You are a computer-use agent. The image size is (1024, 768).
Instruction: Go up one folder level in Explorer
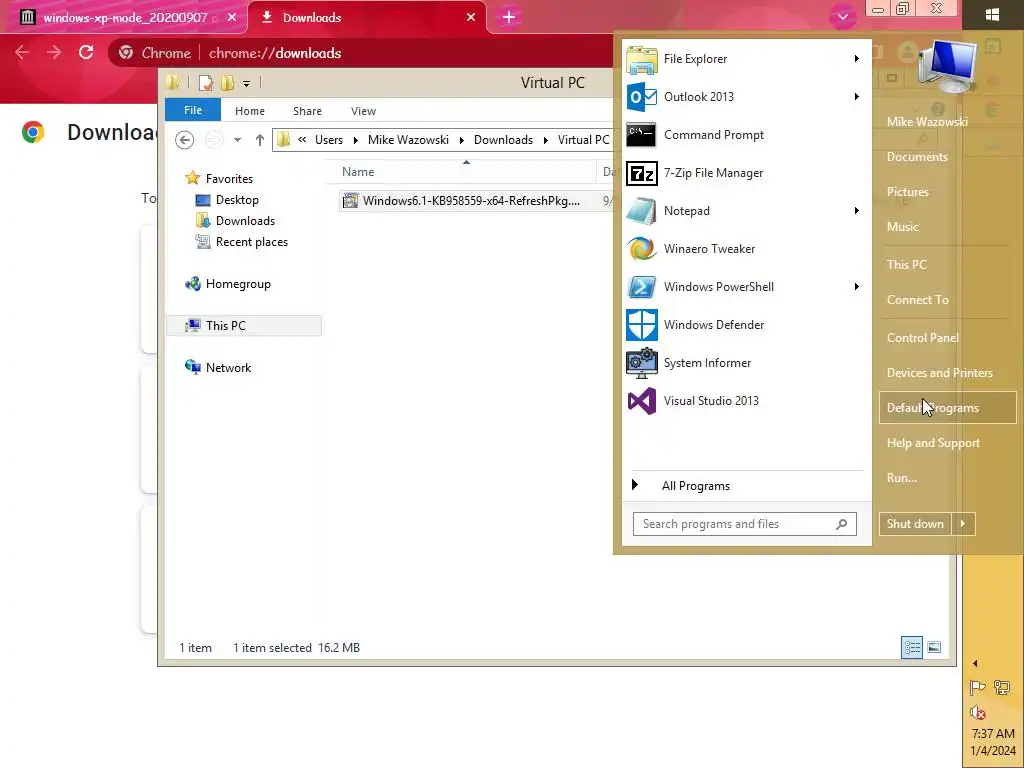click(x=259, y=140)
